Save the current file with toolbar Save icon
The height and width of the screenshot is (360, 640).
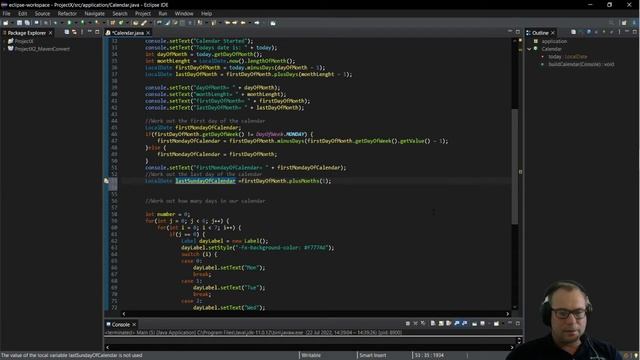(19, 23)
